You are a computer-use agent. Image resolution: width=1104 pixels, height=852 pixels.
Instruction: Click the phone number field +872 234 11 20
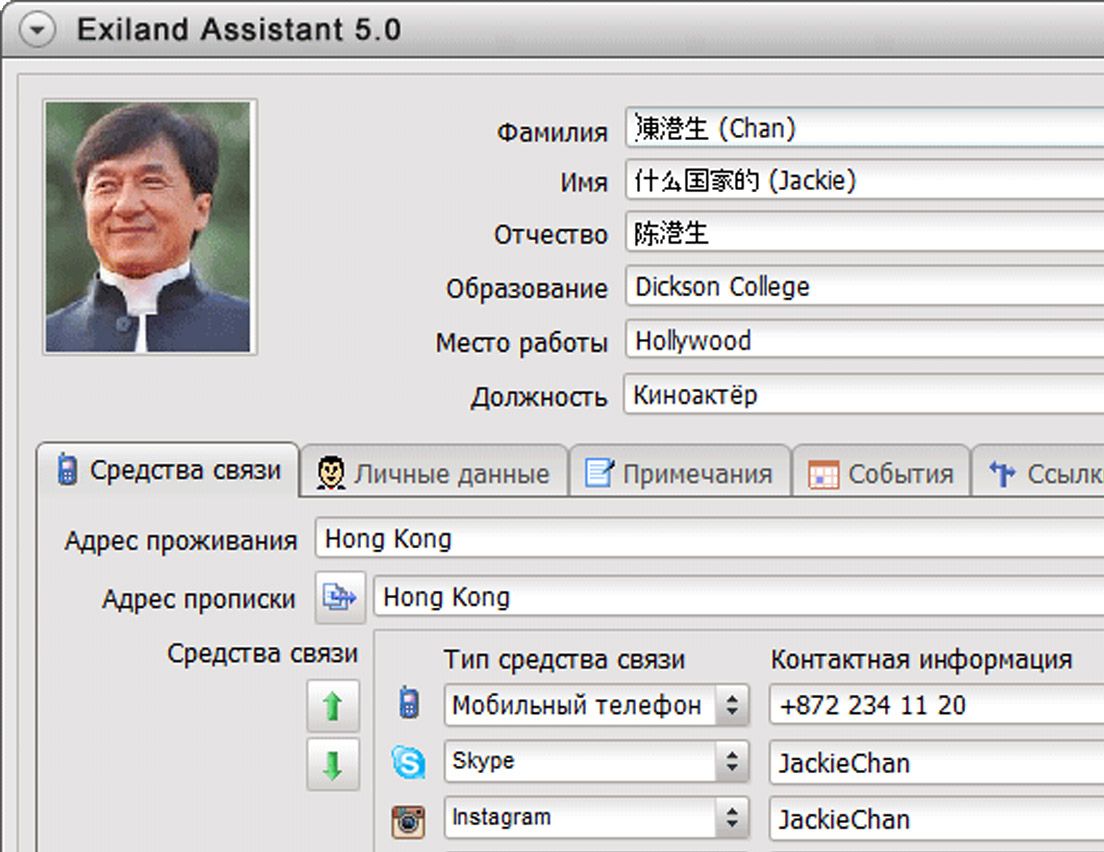(936, 705)
